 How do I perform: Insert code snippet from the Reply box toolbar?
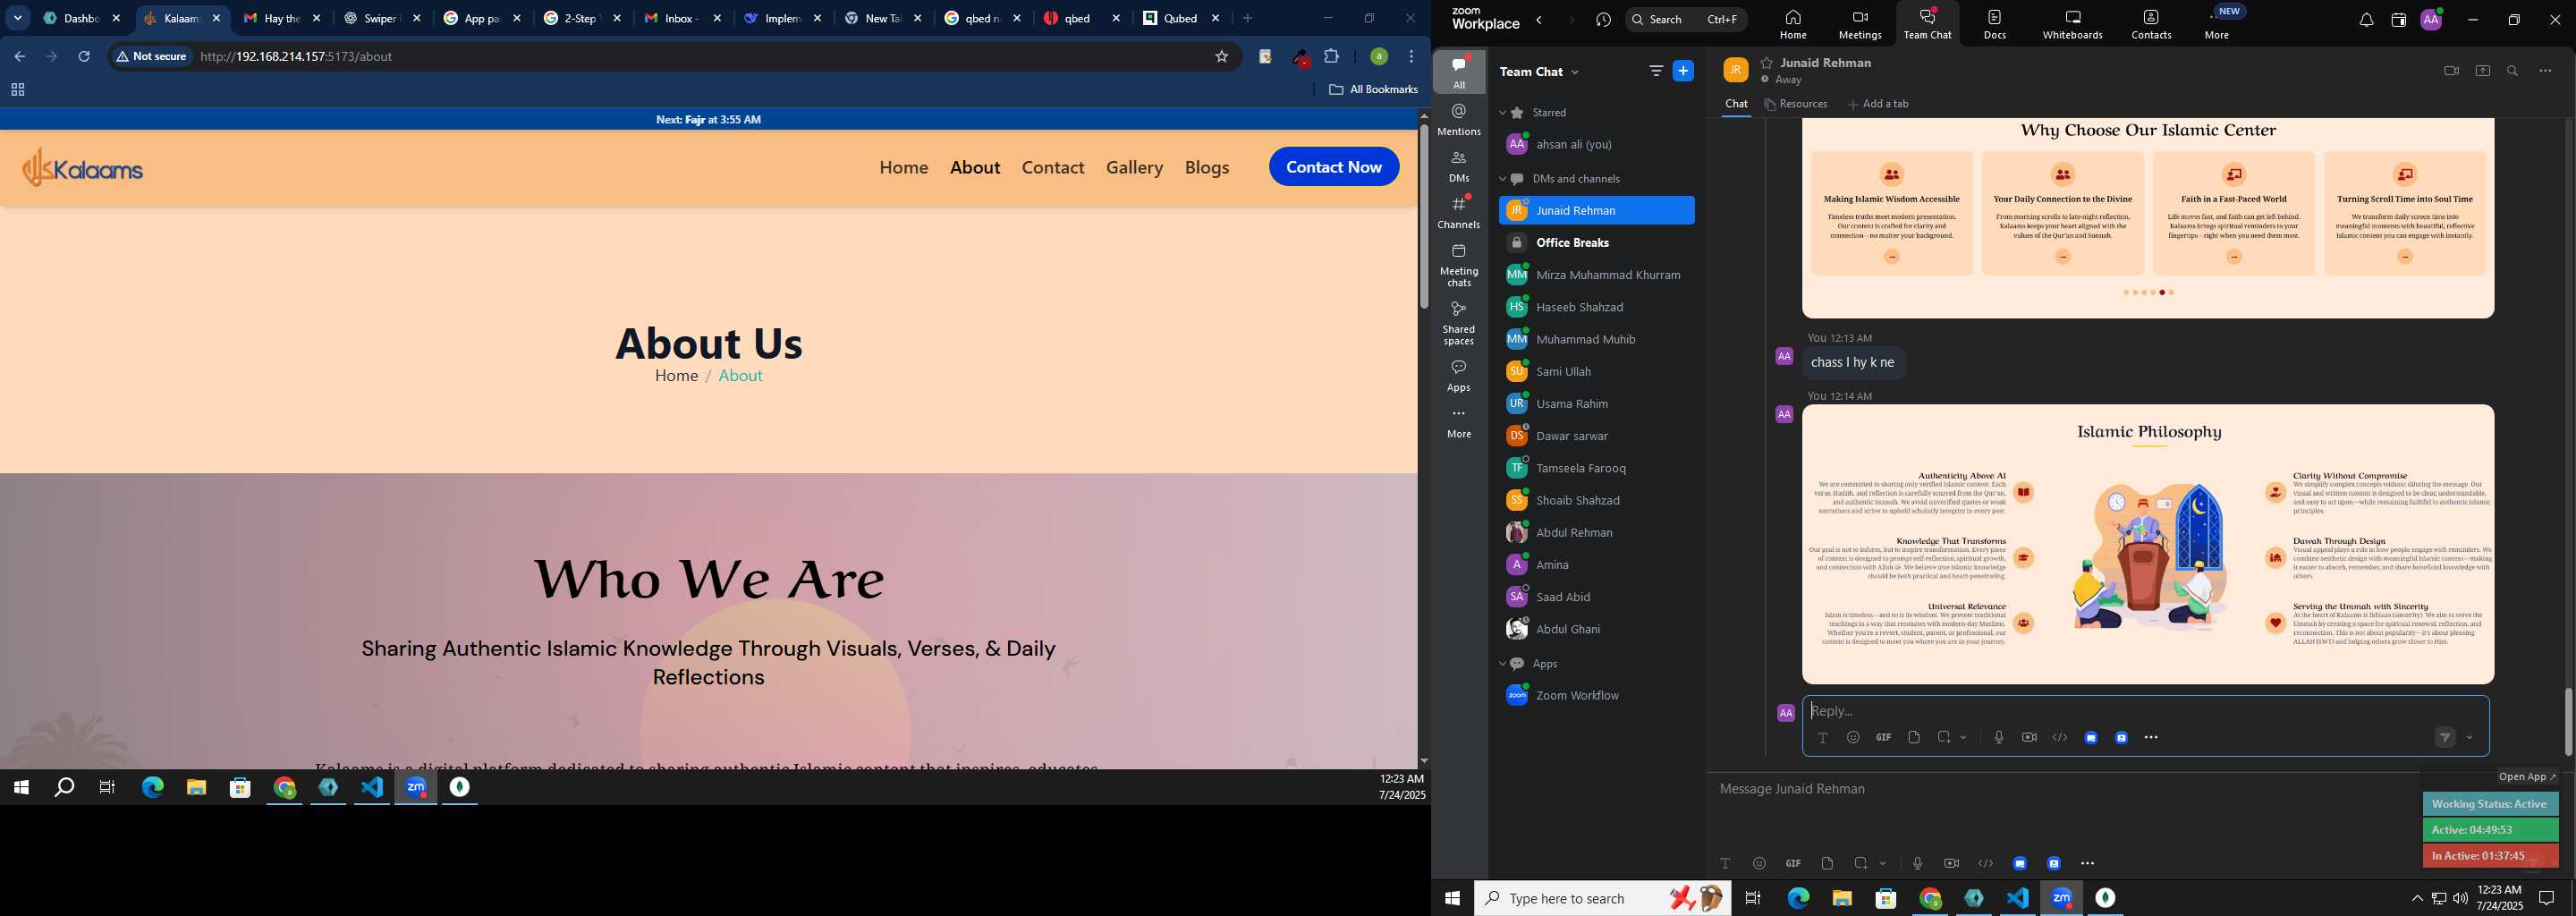pos(2060,738)
